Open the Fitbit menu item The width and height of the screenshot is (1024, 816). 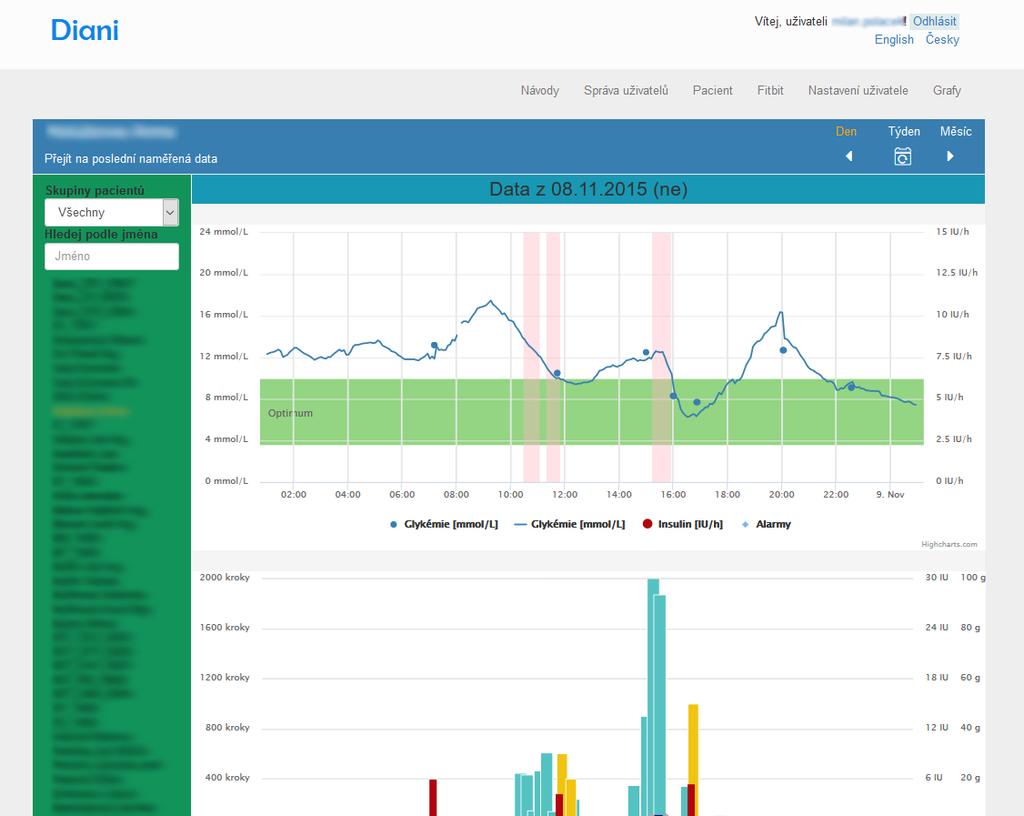pyautogui.click(x=770, y=90)
